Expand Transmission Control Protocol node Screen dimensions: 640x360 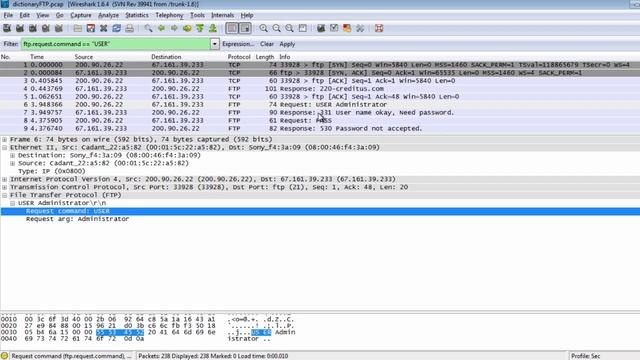click(x=4, y=187)
